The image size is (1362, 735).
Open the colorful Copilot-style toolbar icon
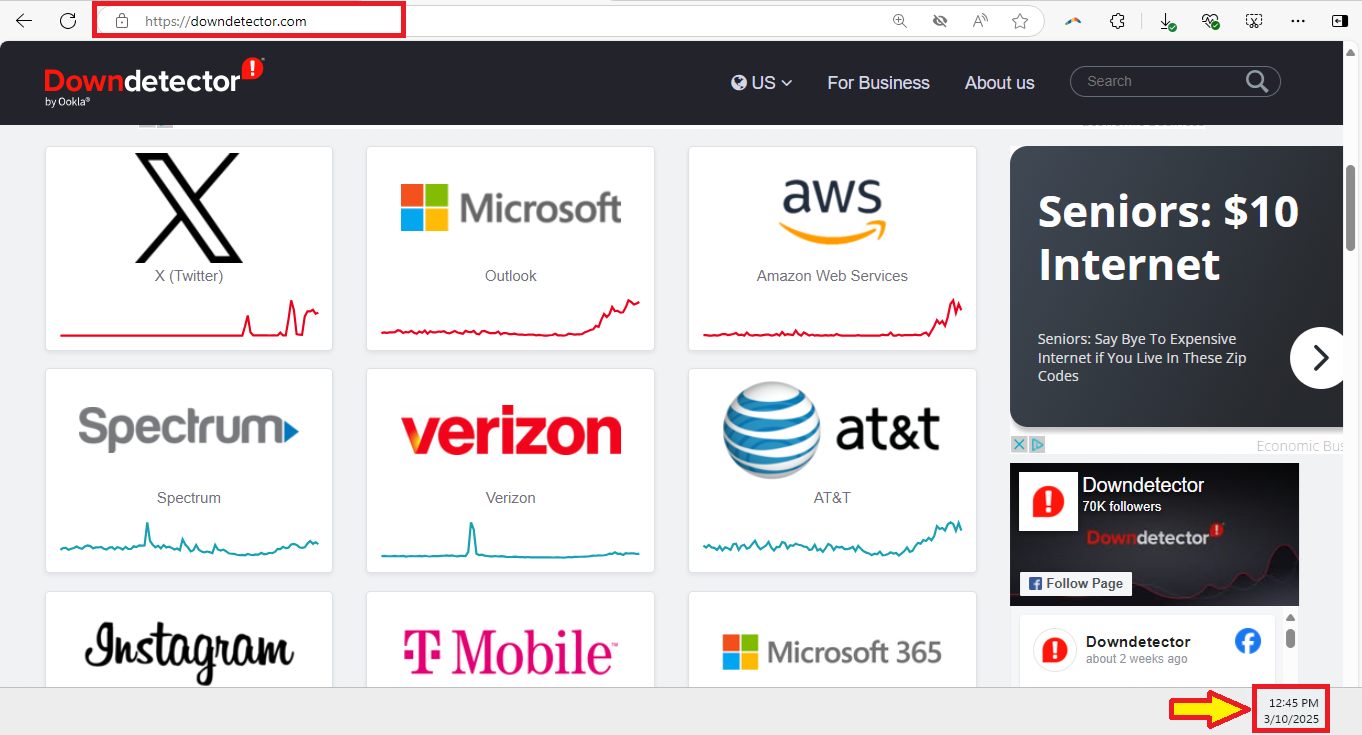pyautogui.click(x=1073, y=21)
